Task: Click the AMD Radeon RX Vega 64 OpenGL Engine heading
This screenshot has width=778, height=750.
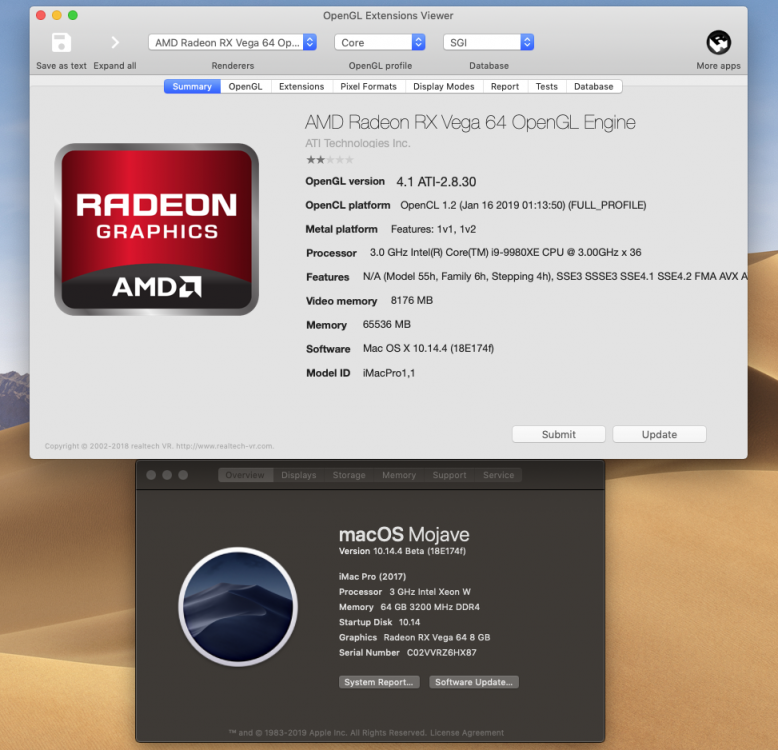Action: [x=470, y=122]
